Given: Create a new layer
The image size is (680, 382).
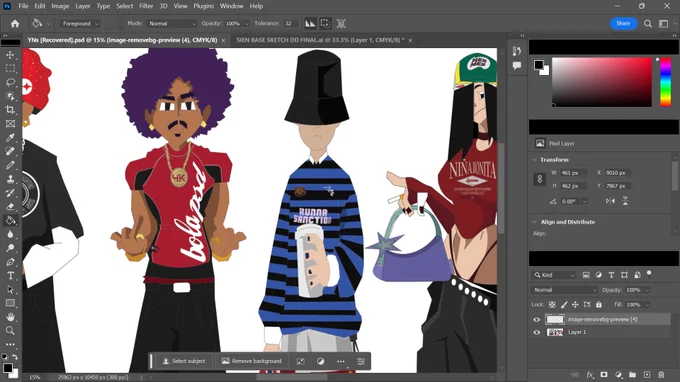Looking at the screenshot, I should (x=647, y=375).
